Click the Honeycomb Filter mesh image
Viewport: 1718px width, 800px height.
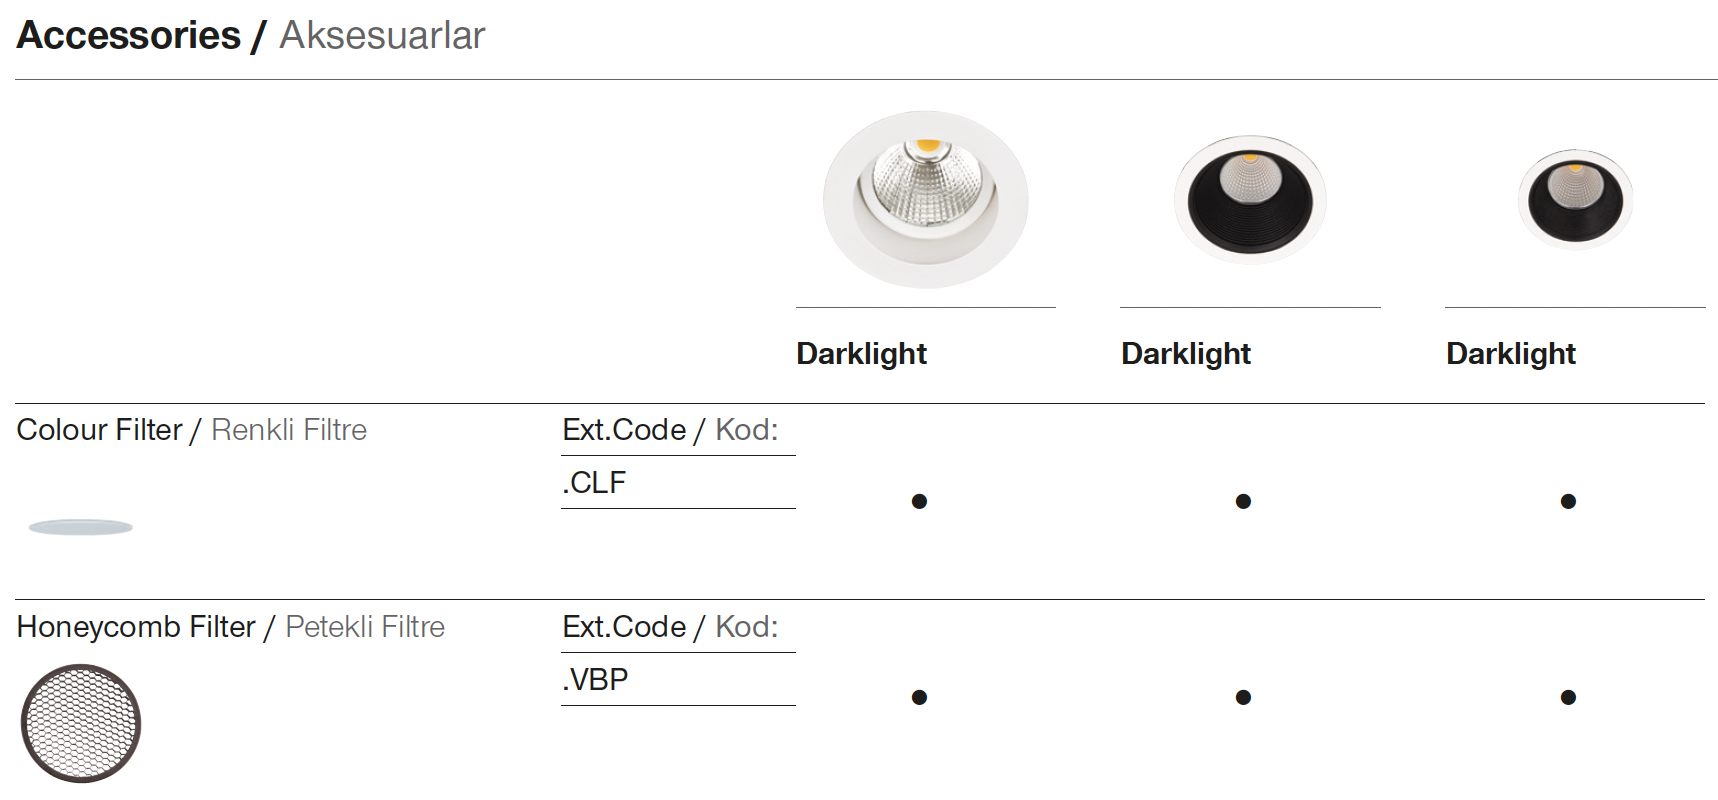point(81,723)
